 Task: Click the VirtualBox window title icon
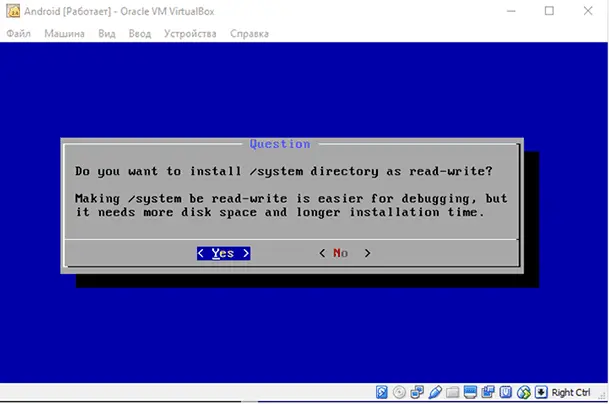(13, 11)
